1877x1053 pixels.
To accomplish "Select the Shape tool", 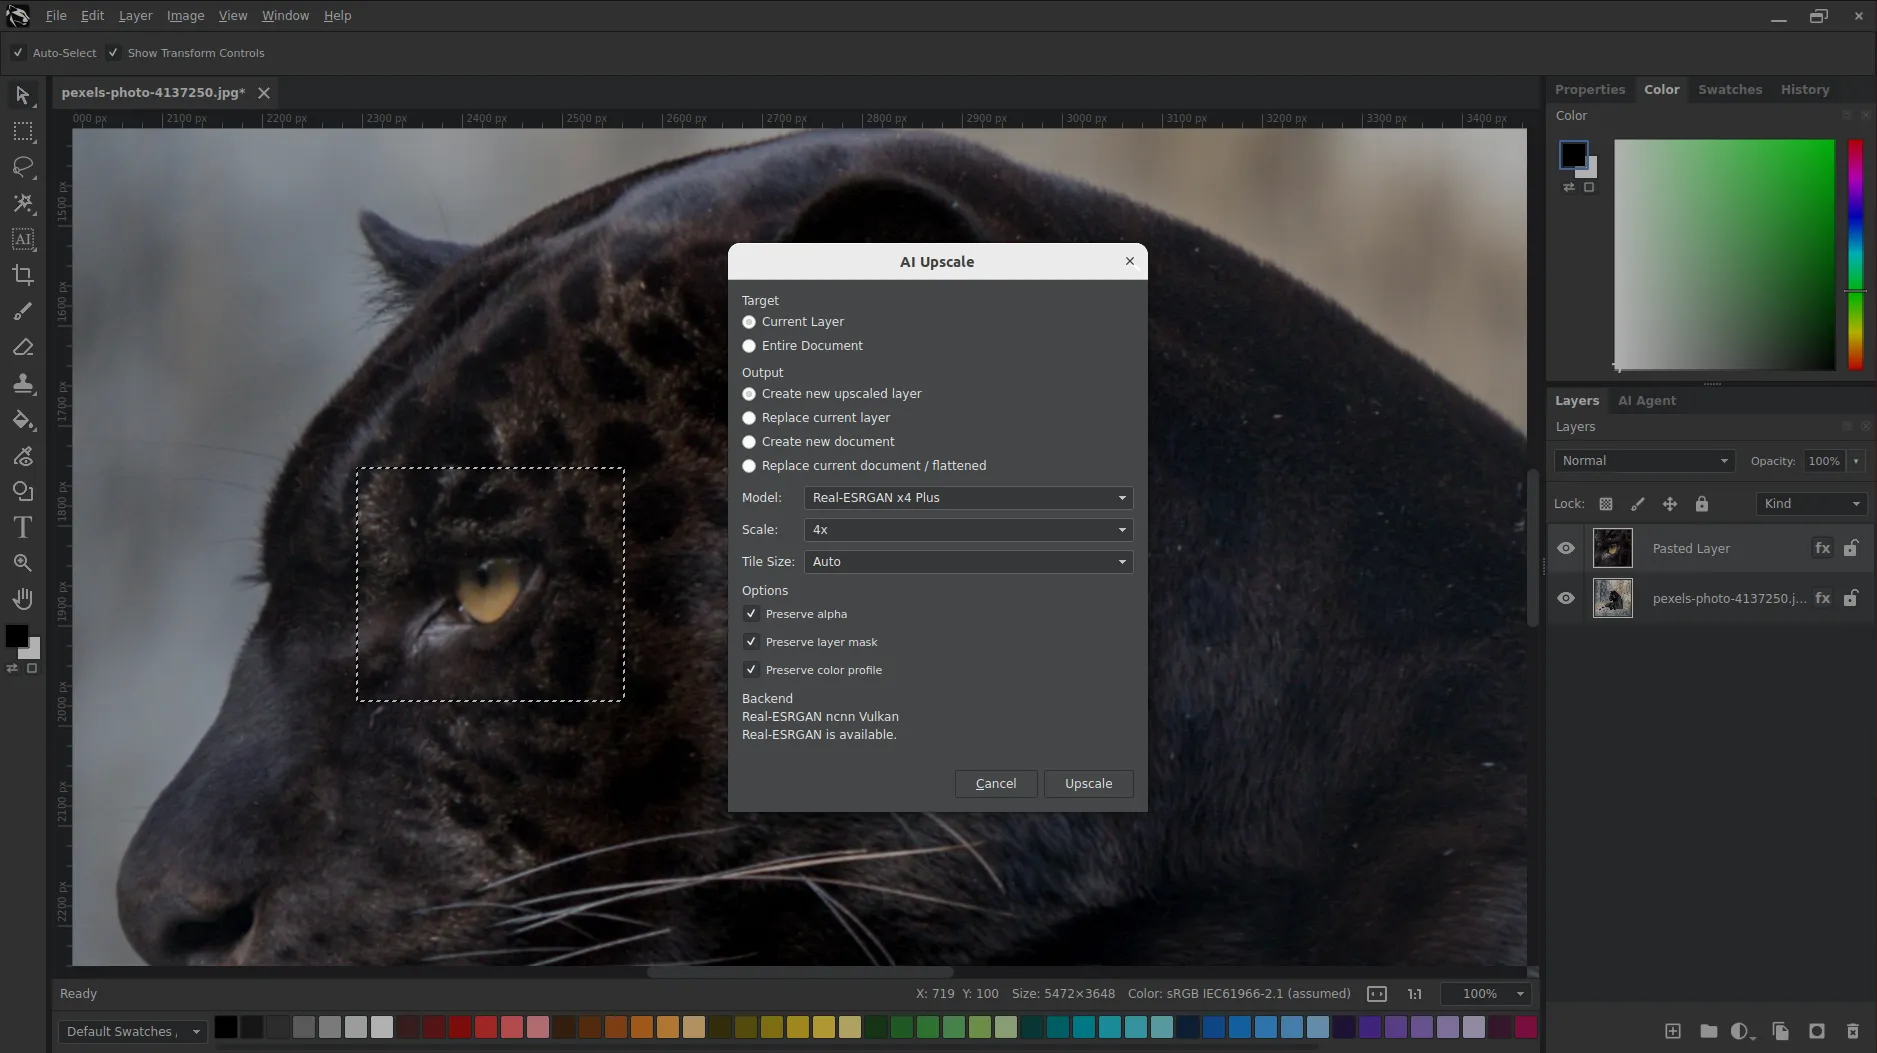I will [x=23, y=491].
